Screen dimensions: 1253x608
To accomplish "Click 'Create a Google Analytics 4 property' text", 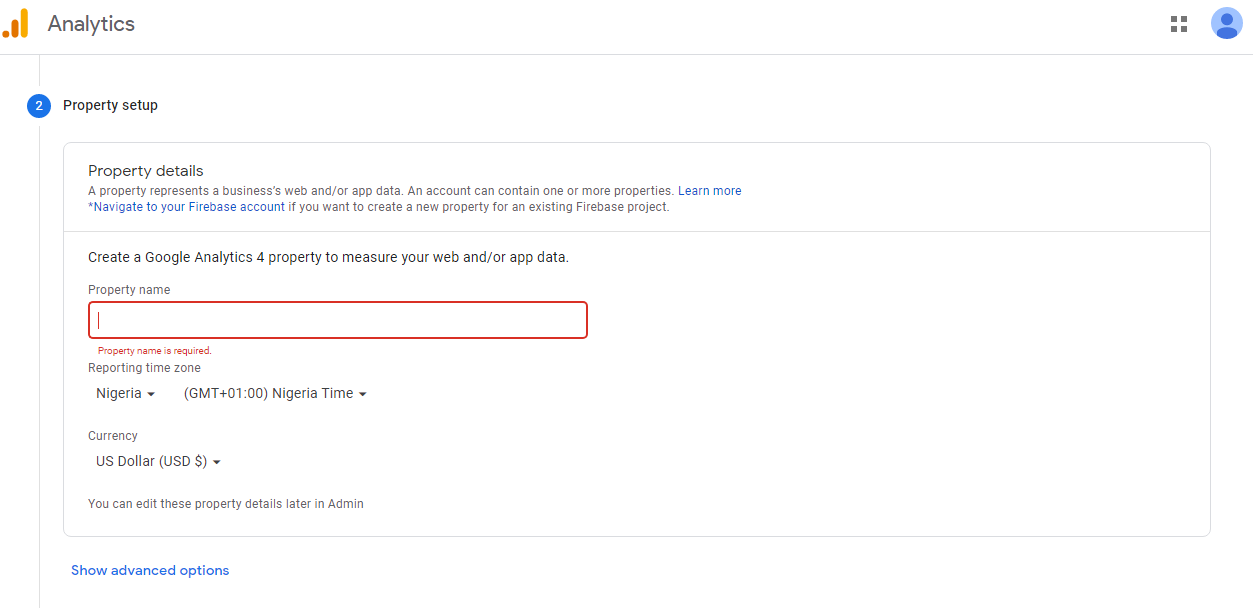I will coord(328,257).
